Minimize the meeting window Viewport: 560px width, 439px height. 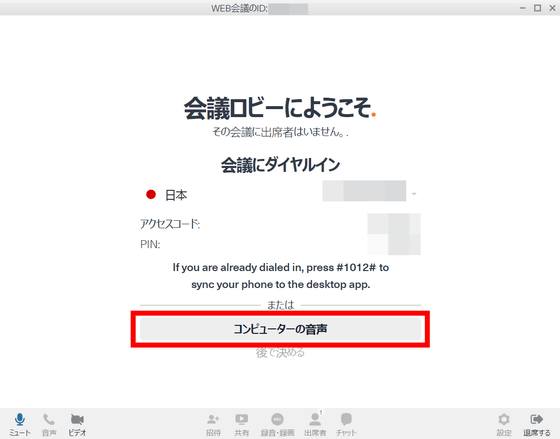(x=522, y=8)
